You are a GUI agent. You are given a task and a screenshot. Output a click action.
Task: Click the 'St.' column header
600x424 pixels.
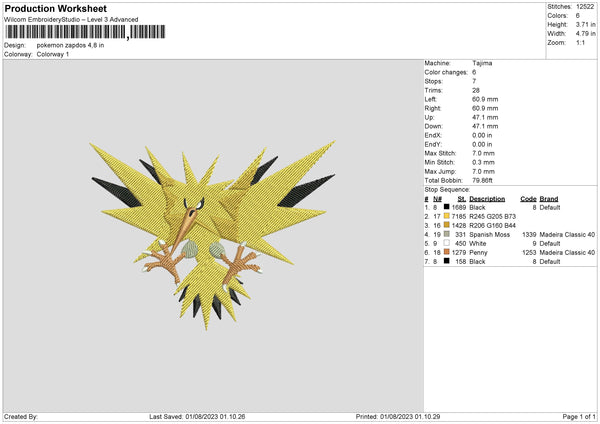click(x=462, y=199)
